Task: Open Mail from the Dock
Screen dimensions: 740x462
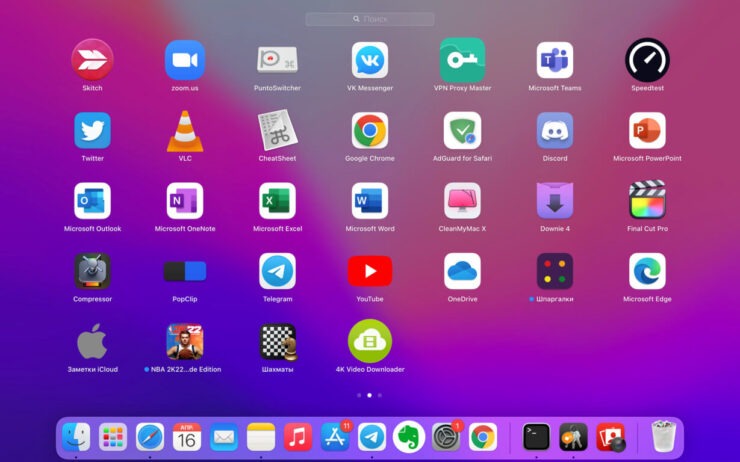Action: [224, 437]
